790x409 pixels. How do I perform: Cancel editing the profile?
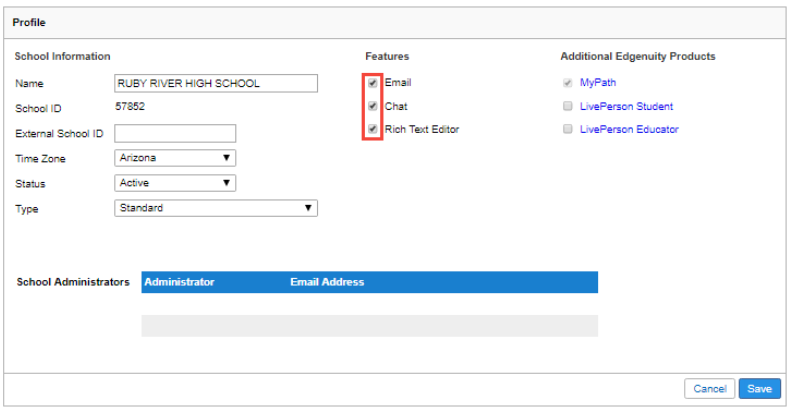(709, 389)
